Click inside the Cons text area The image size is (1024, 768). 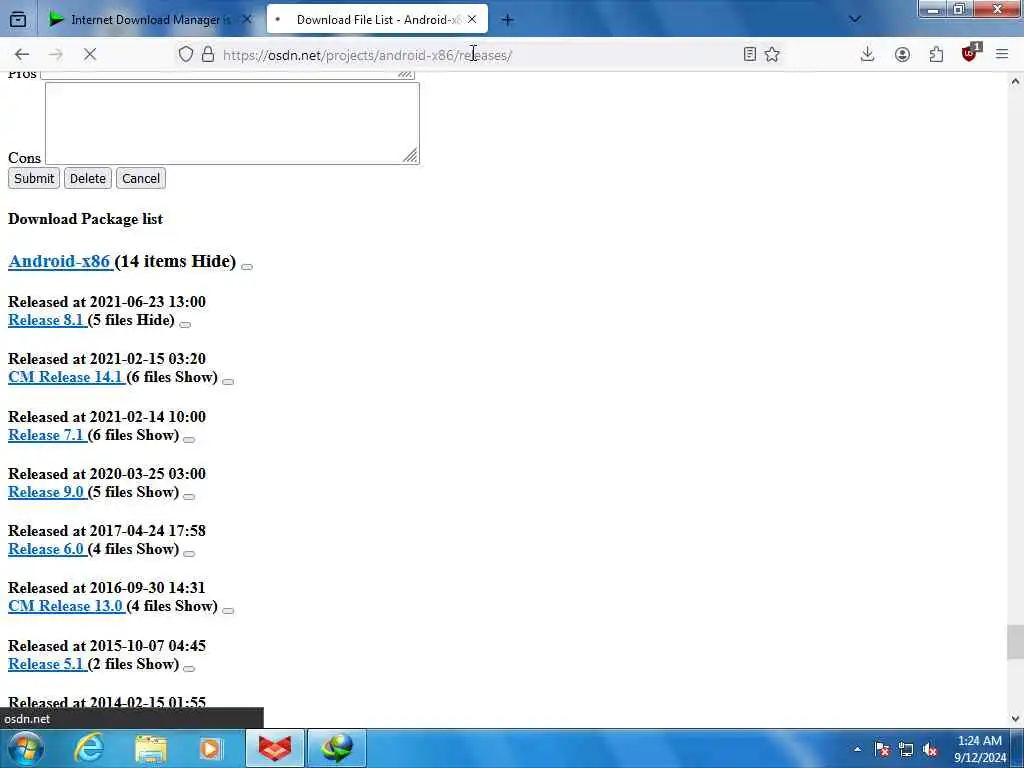click(x=232, y=123)
